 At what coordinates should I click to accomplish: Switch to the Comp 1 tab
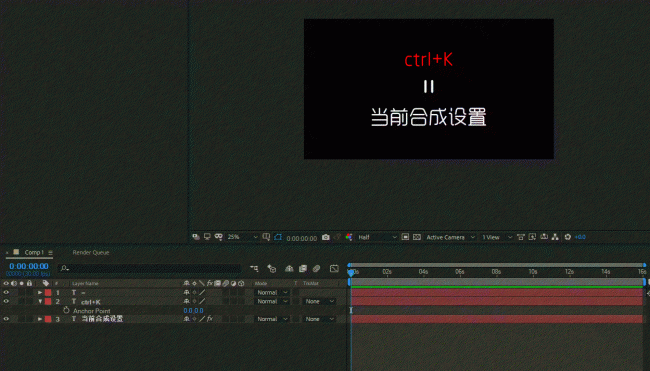tap(34, 252)
